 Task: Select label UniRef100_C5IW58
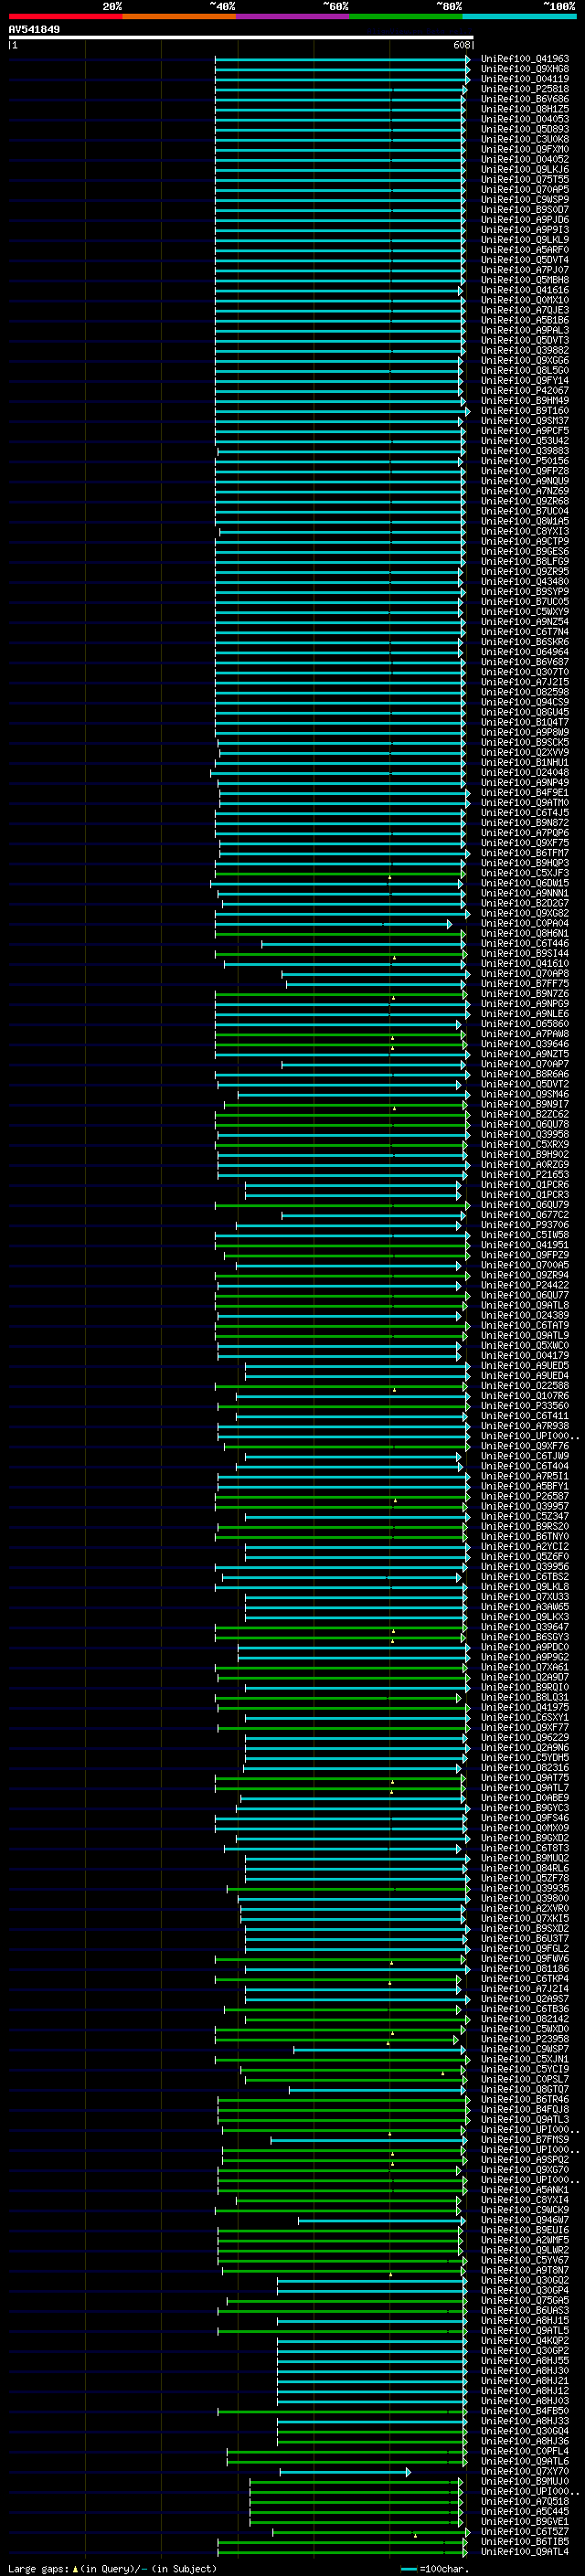click(x=525, y=1235)
